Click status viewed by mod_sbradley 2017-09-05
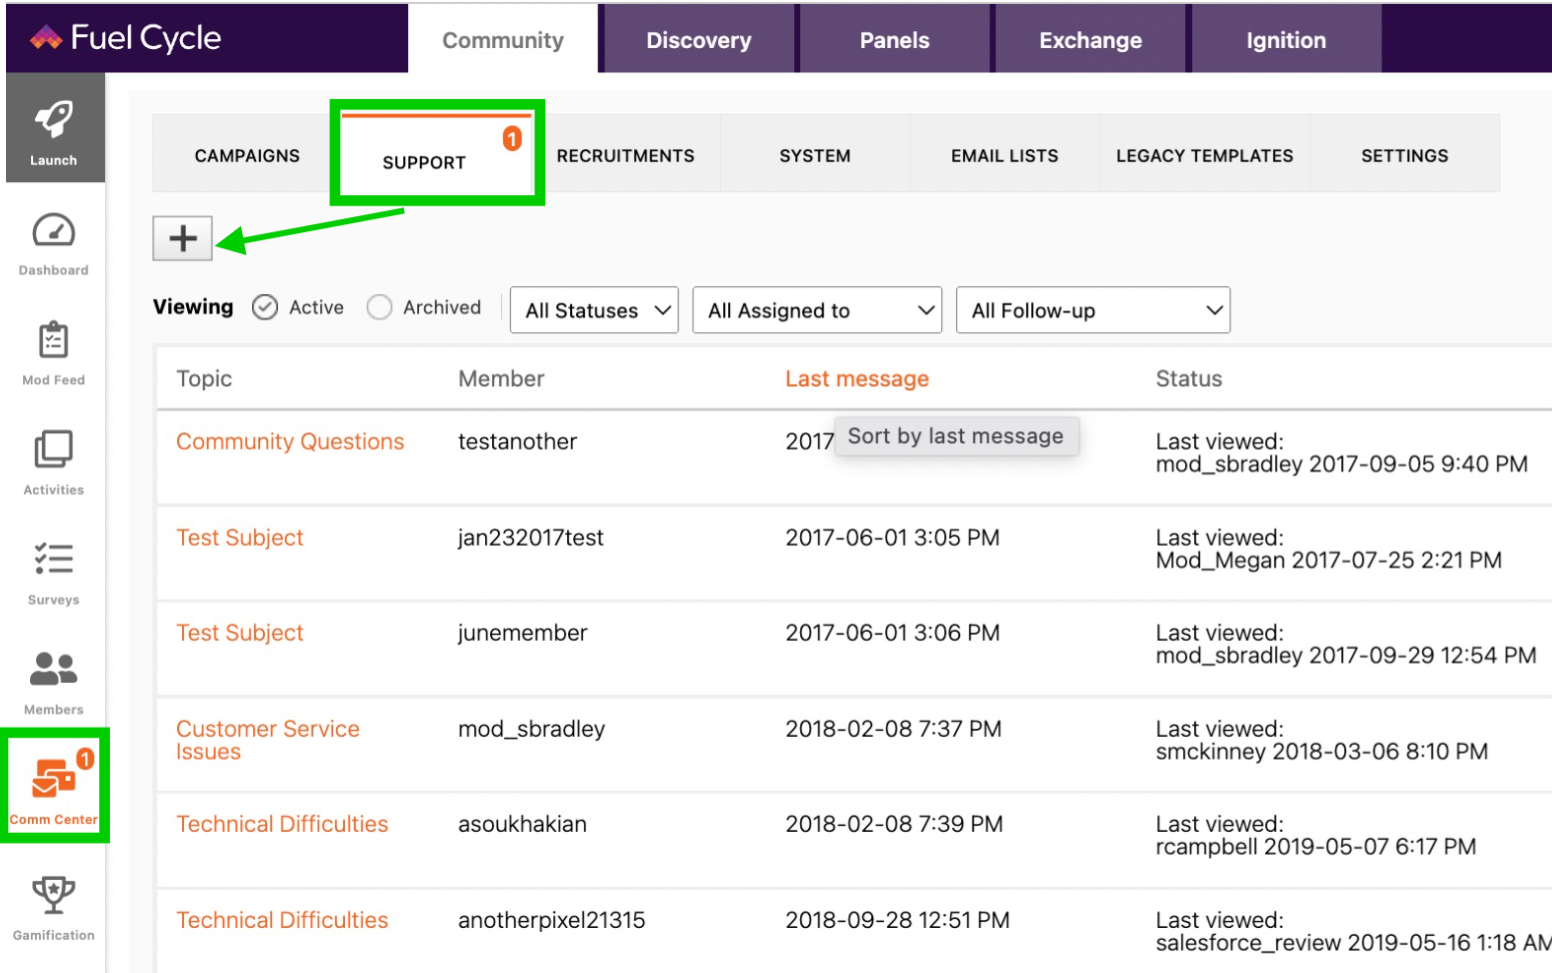 (x=1342, y=453)
